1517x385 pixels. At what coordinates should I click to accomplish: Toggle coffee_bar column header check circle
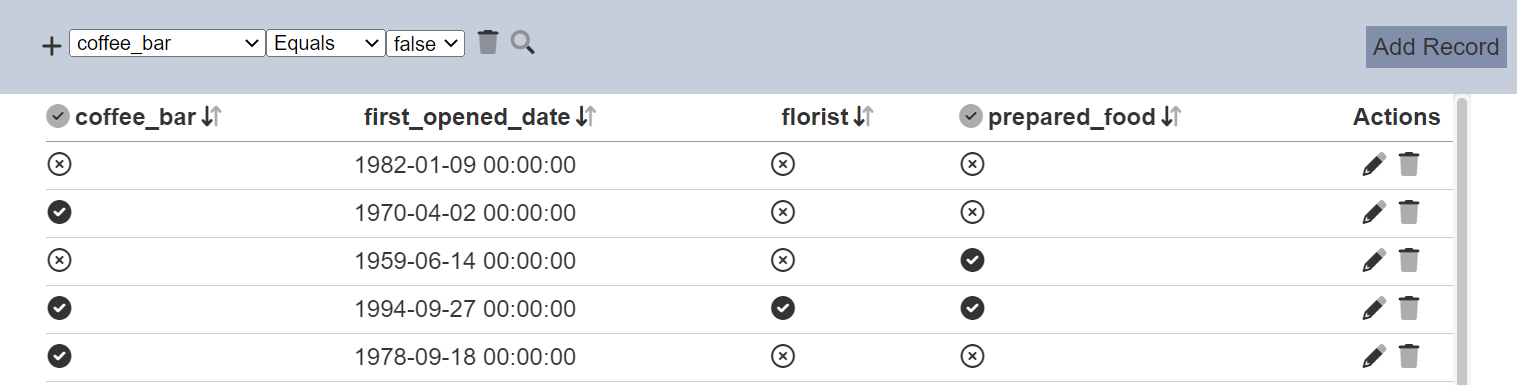(x=58, y=117)
